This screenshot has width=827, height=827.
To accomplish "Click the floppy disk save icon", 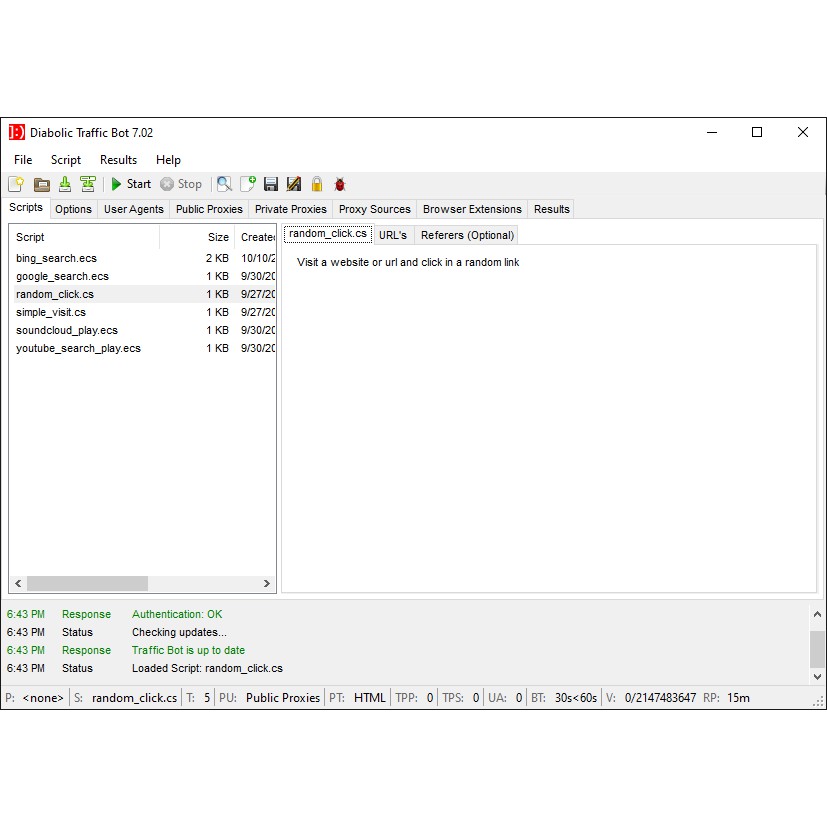I will (x=271, y=184).
